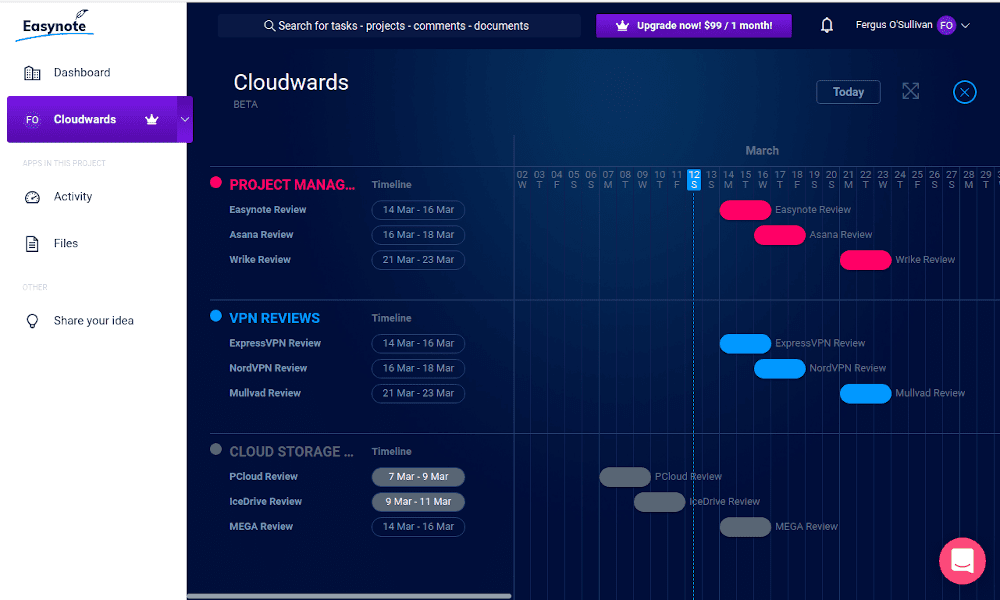Click the crown icon on Cloudwards project
This screenshot has height=600, width=1000.
(152, 119)
